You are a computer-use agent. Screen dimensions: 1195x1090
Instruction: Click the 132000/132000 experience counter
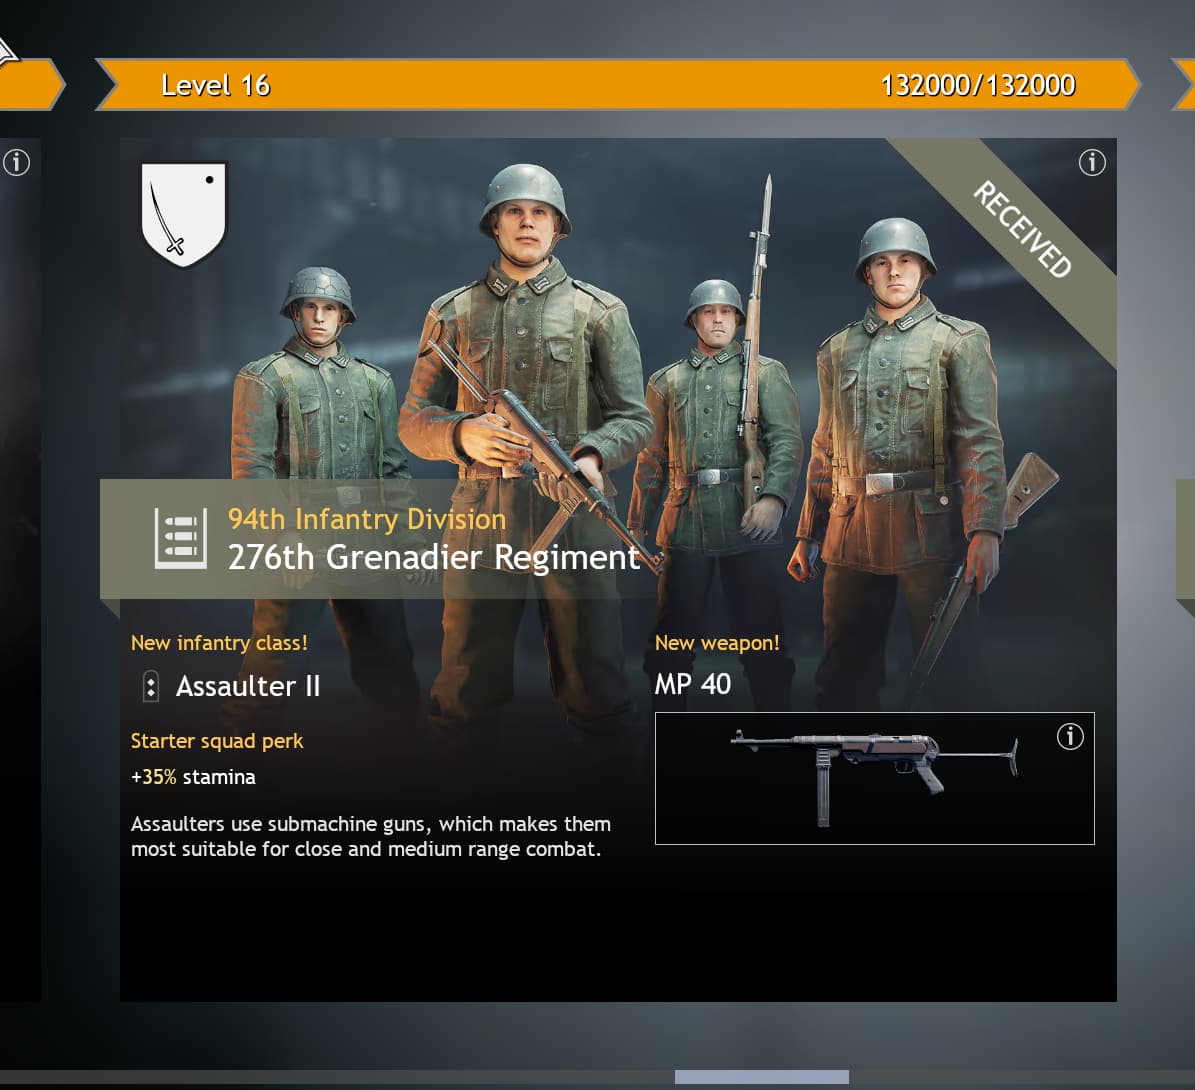coord(978,85)
